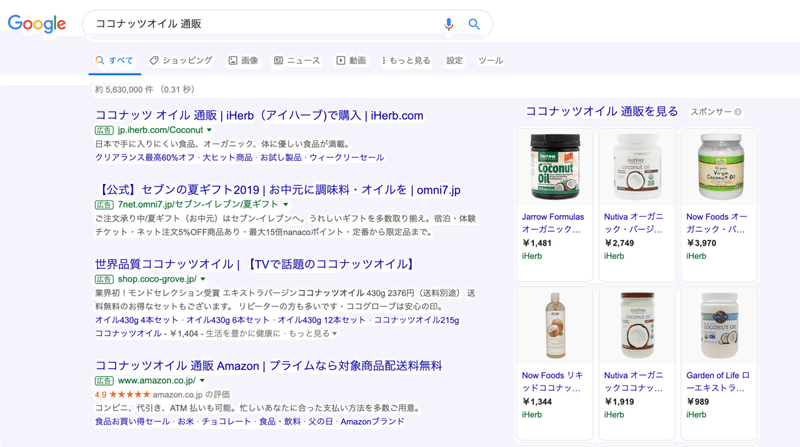Expand もっと見る under coco-grove ad
This screenshot has height=447, width=800.
[313, 333]
